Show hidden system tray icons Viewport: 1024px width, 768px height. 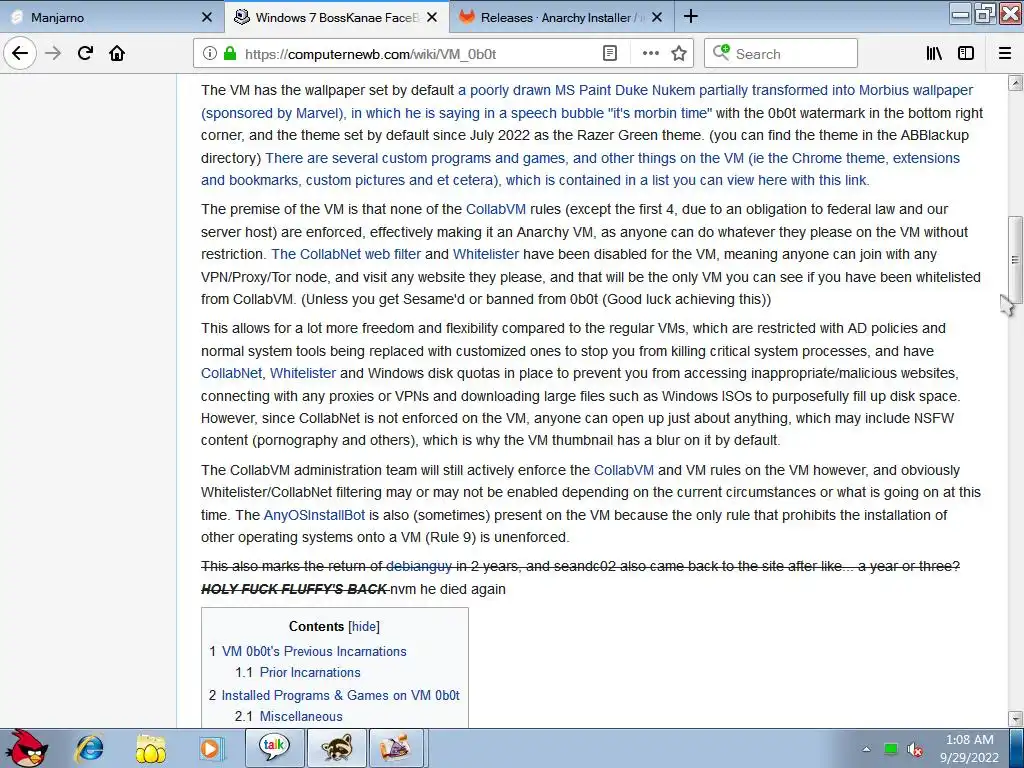(866, 749)
